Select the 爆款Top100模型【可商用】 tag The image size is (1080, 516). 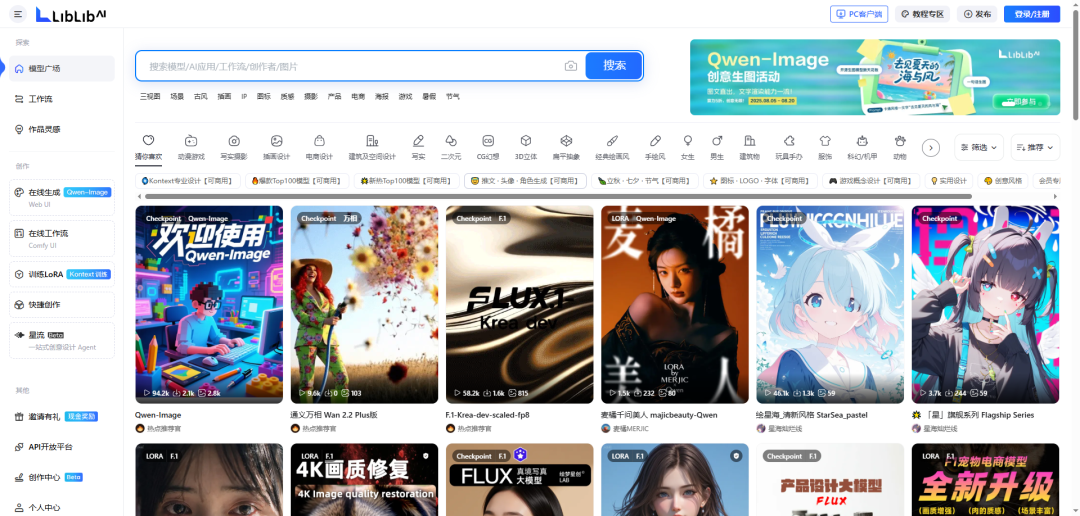(297, 181)
